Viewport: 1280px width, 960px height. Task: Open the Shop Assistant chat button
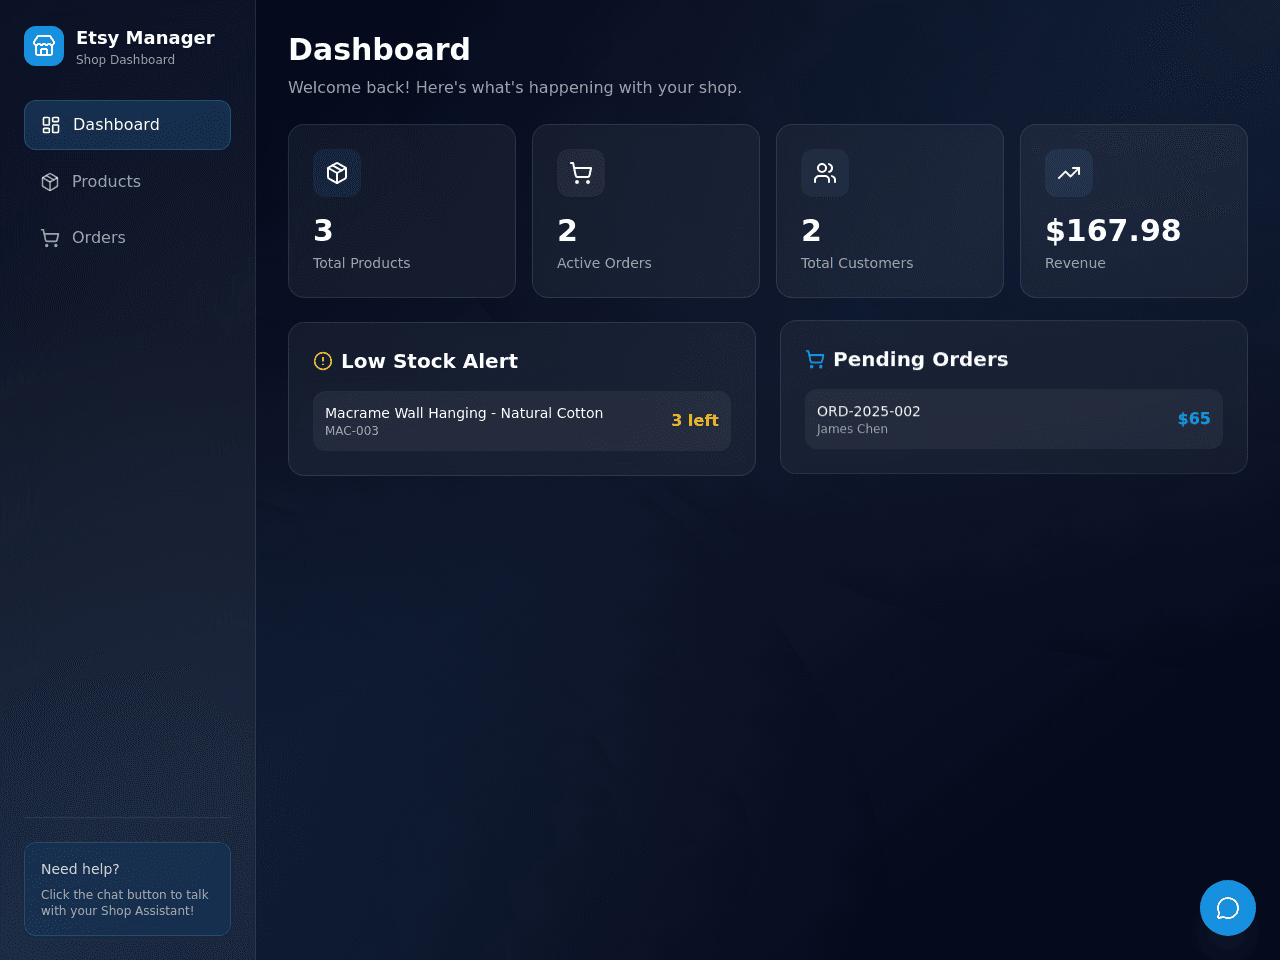coord(1228,908)
